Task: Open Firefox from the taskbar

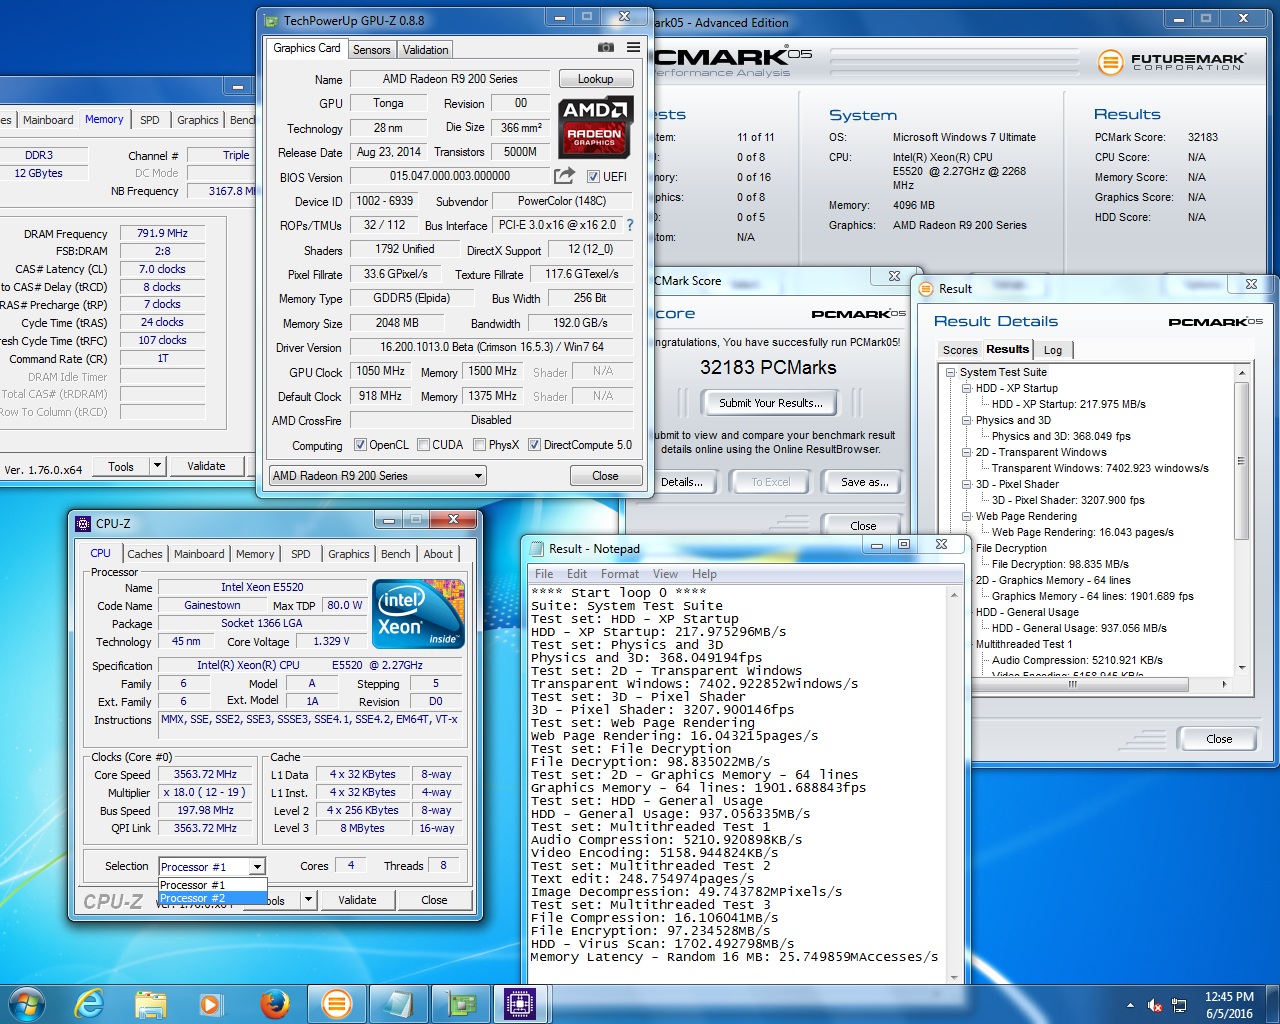Action: 274,1003
